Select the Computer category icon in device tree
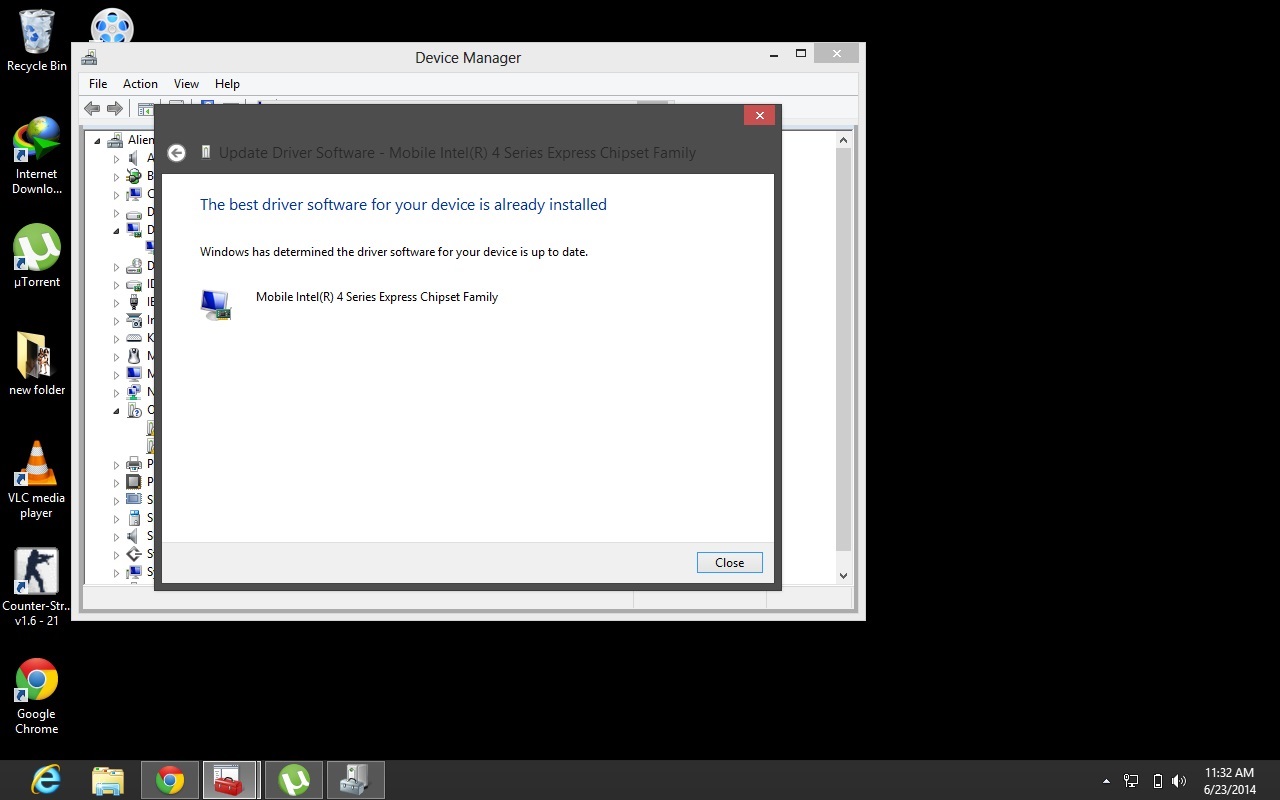1280x800 pixels. [133, 194]
